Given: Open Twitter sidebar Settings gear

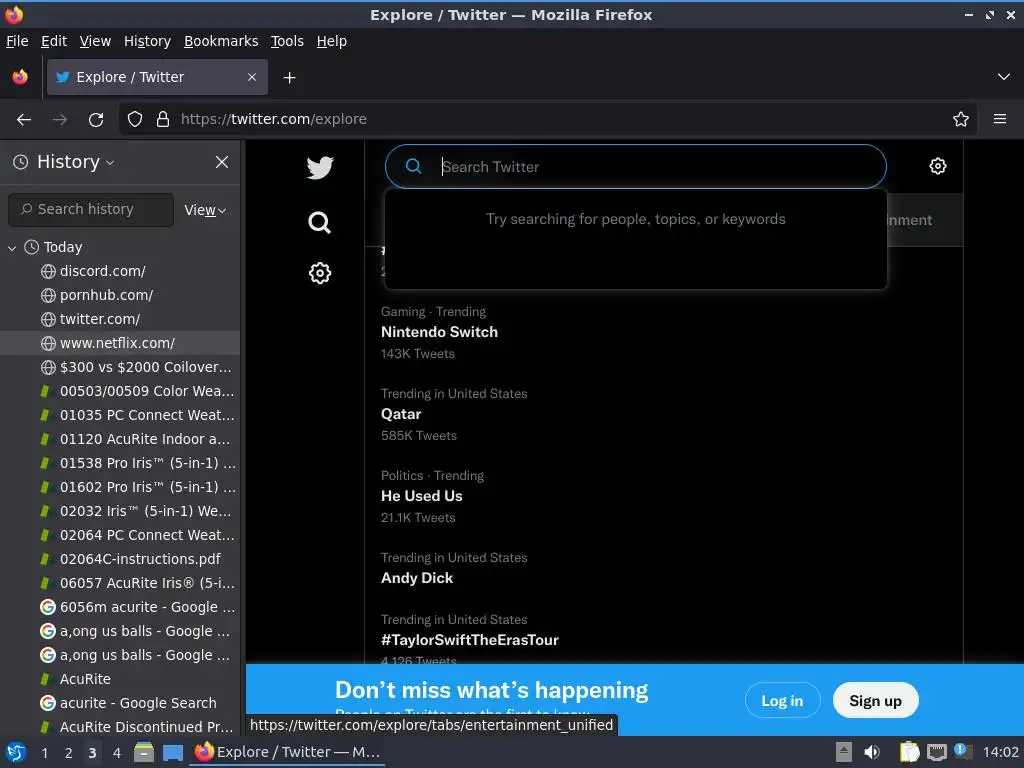Looking at the screenshot, I should click(x=319, y=273).
